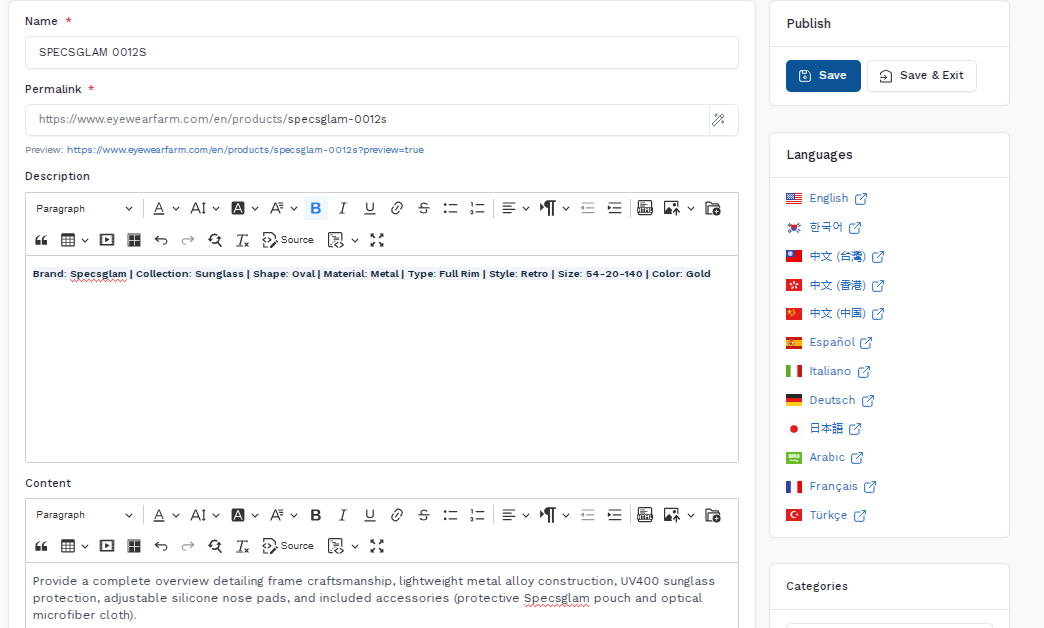1044x628 pixels.
Task: Insert HTML embed in Content editor
Action: 645,515
